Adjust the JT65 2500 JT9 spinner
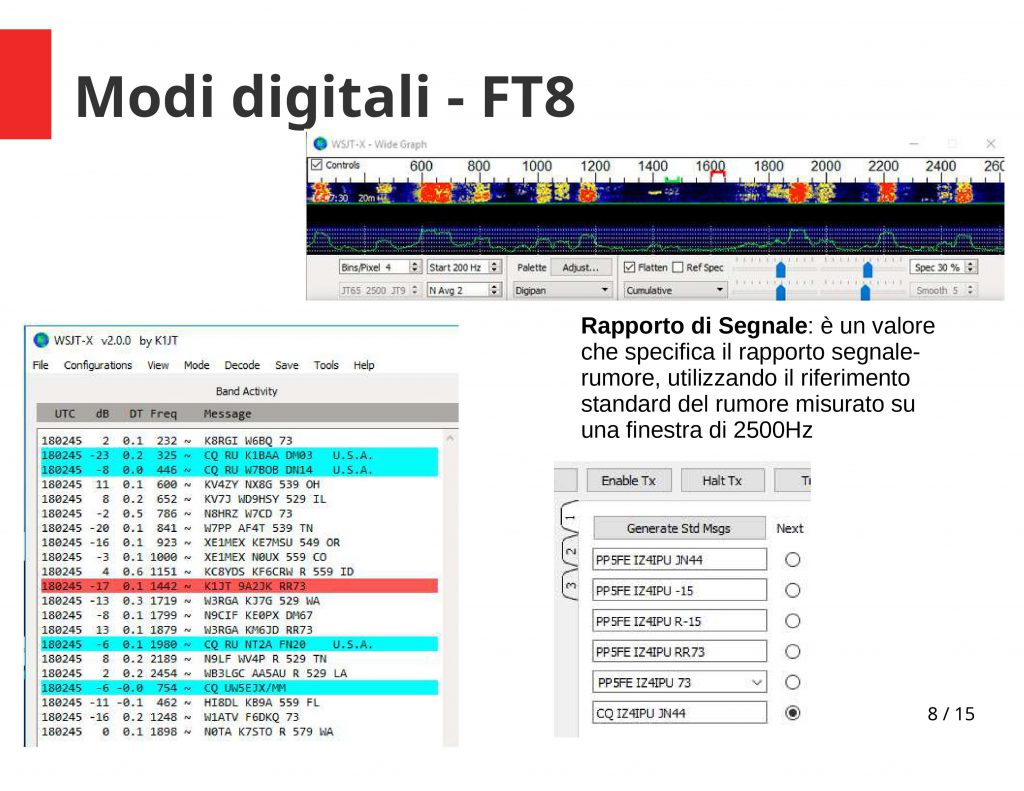 pyautogui.click(x=415, y=290)
